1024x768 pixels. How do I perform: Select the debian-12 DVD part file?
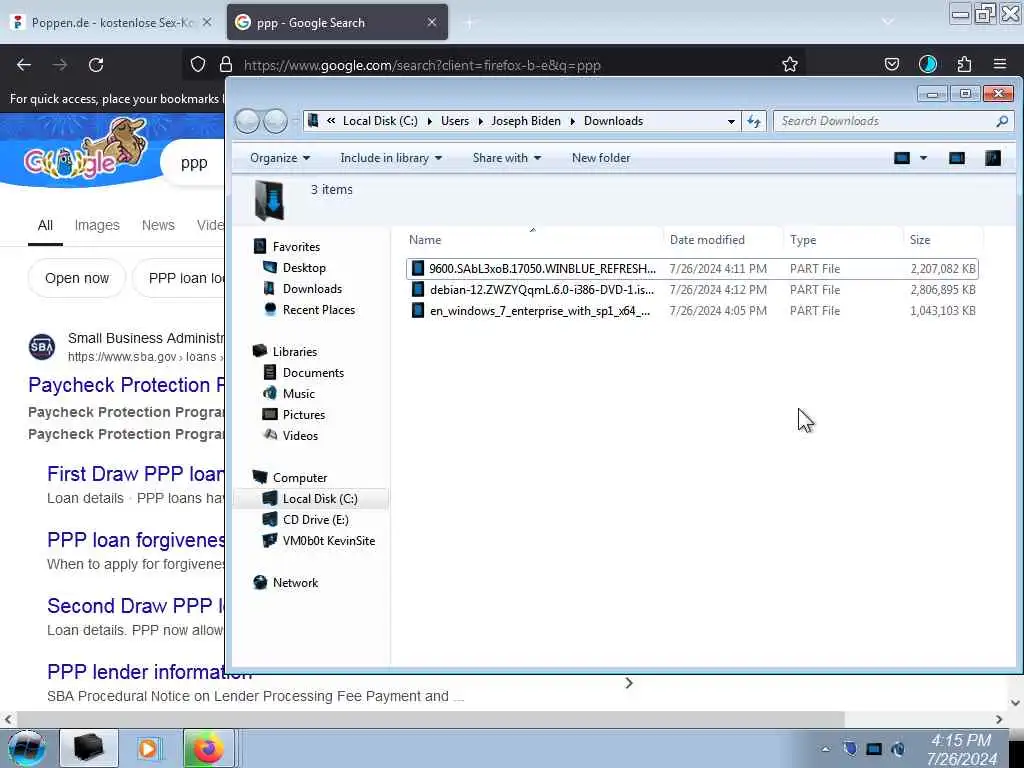692,290
